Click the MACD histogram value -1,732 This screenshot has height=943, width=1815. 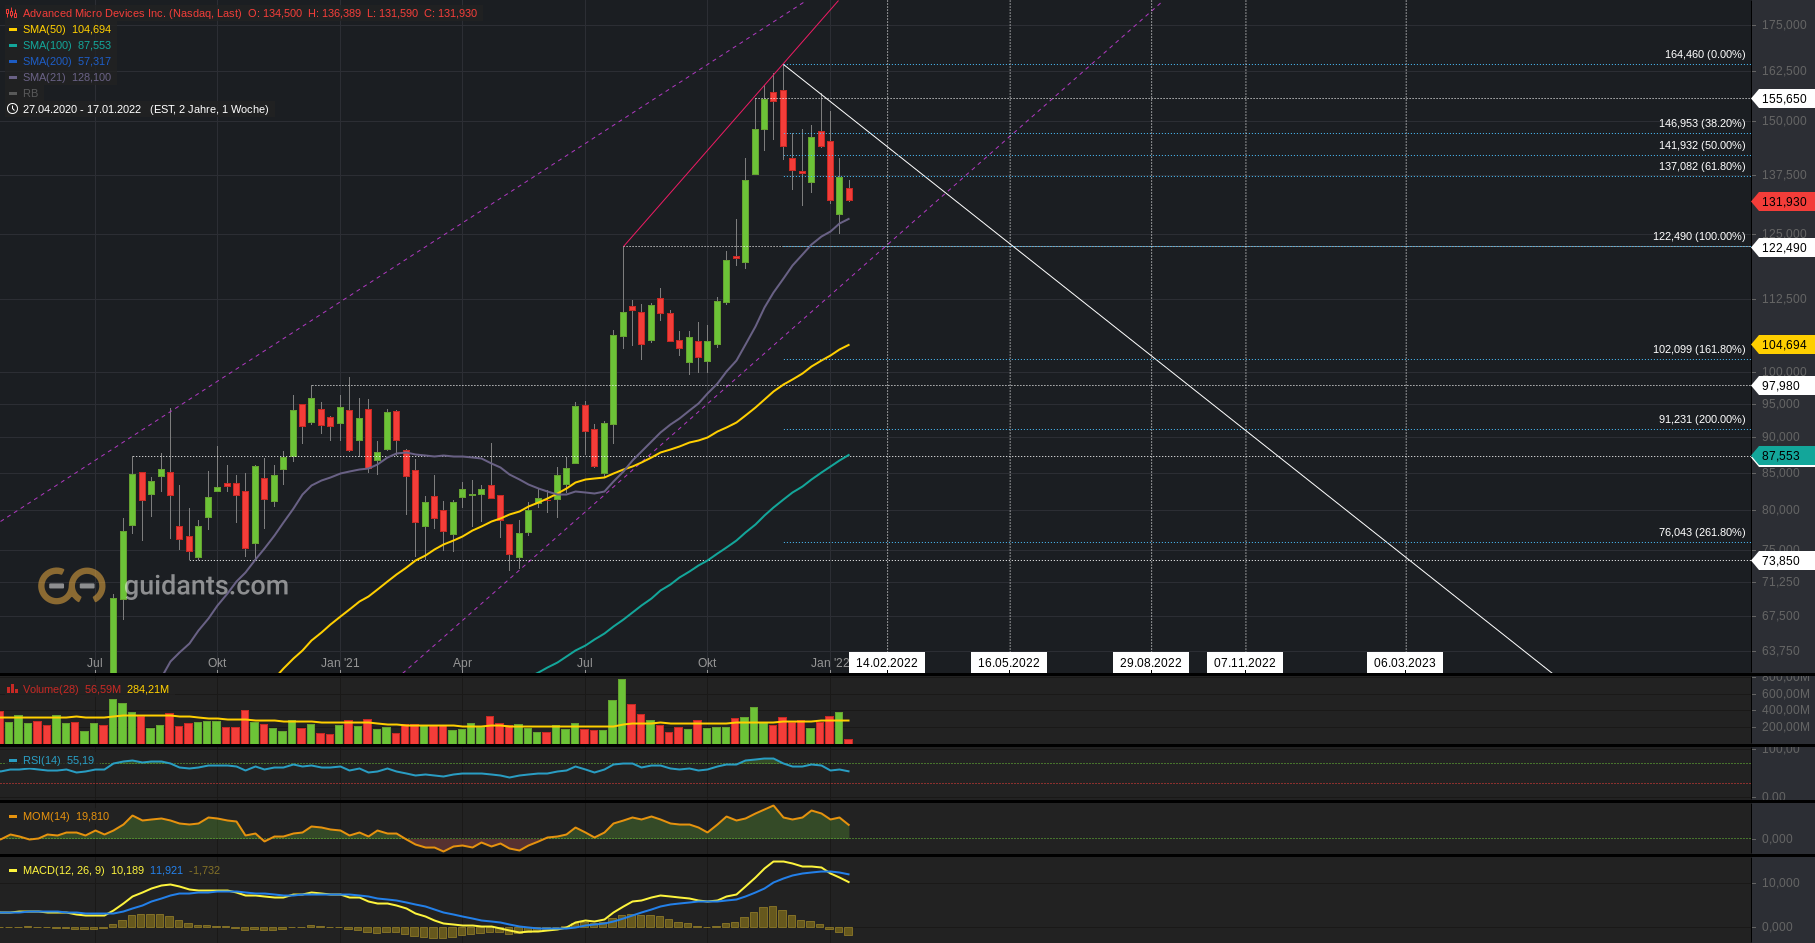pos(205,870)
